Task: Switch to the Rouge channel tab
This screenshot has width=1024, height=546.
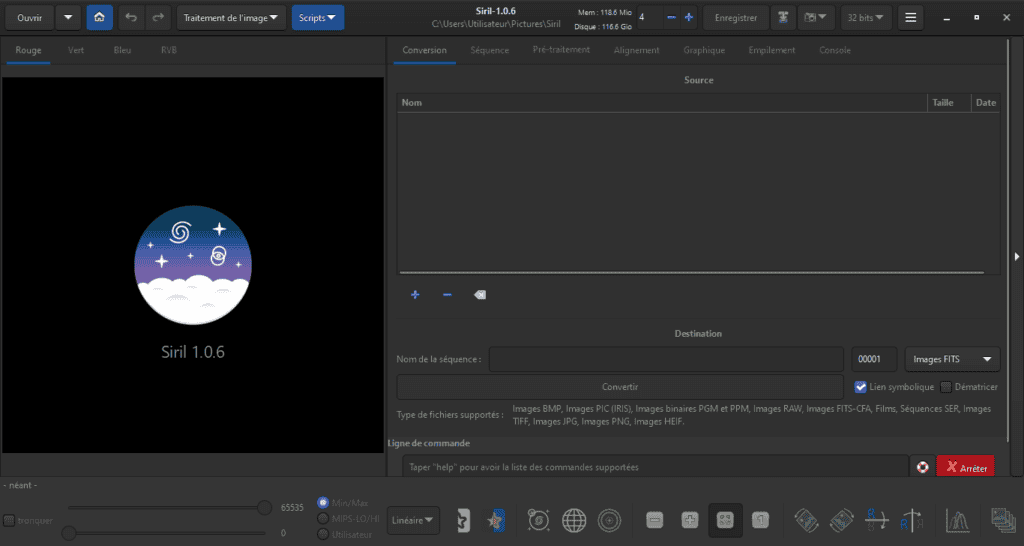Action: 28,50
